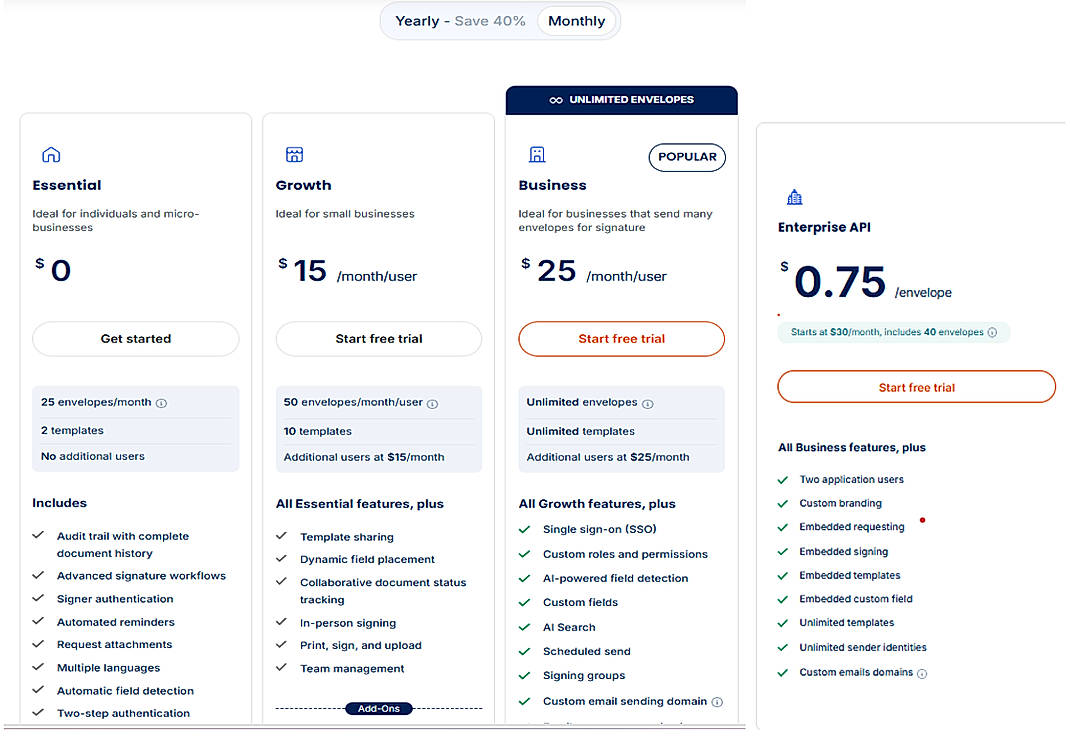Image resolution: width=1070 pixels, height=743 pixels.
Task: Click the Enterprise API building icon
Action: (x=794, y=198)
